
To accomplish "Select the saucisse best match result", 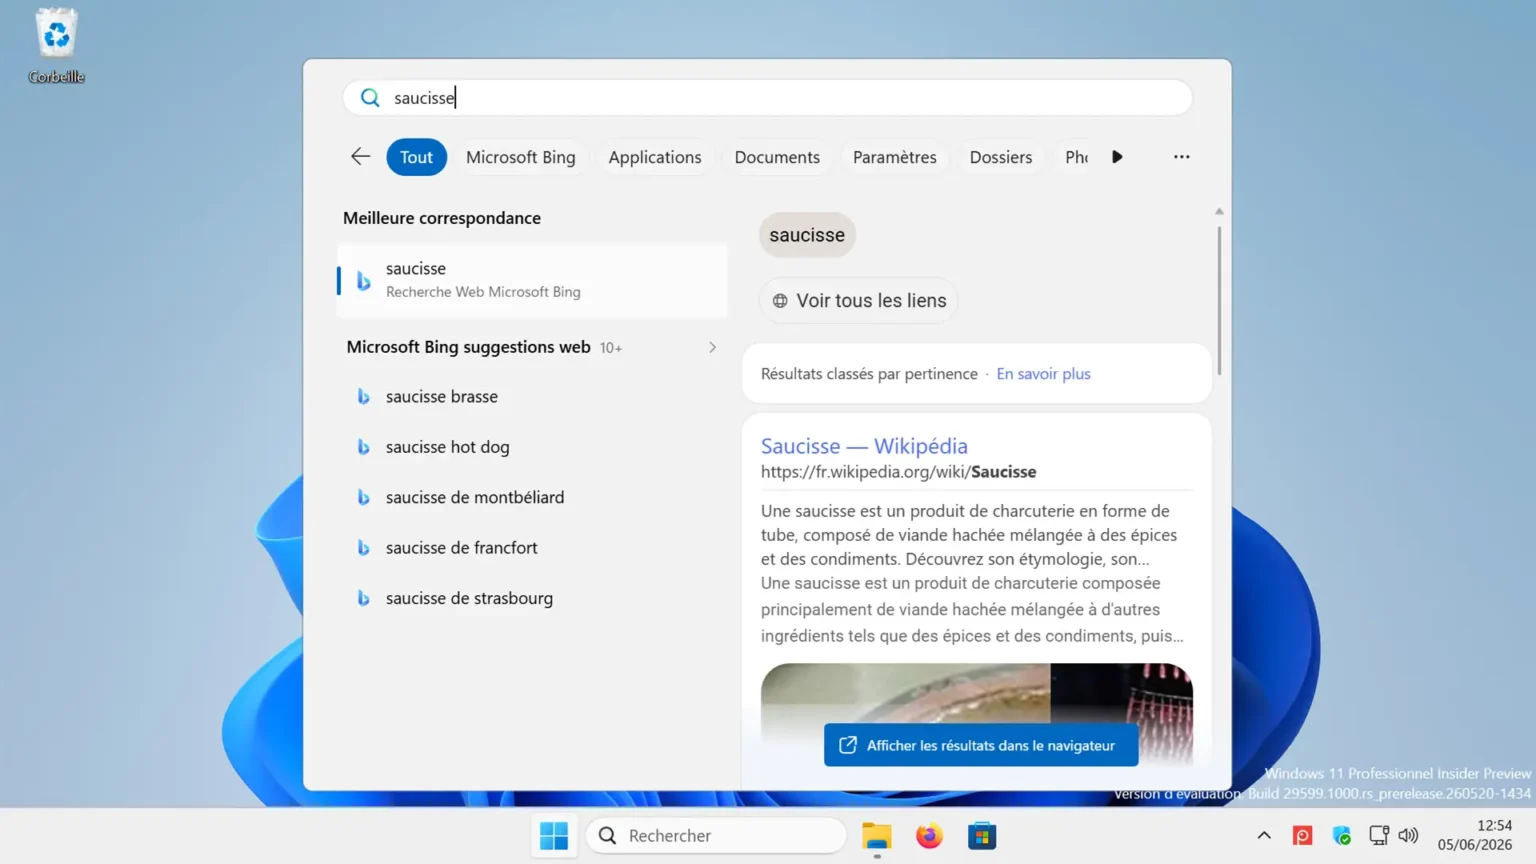I will pyautogui.click(x=532, y=281).
